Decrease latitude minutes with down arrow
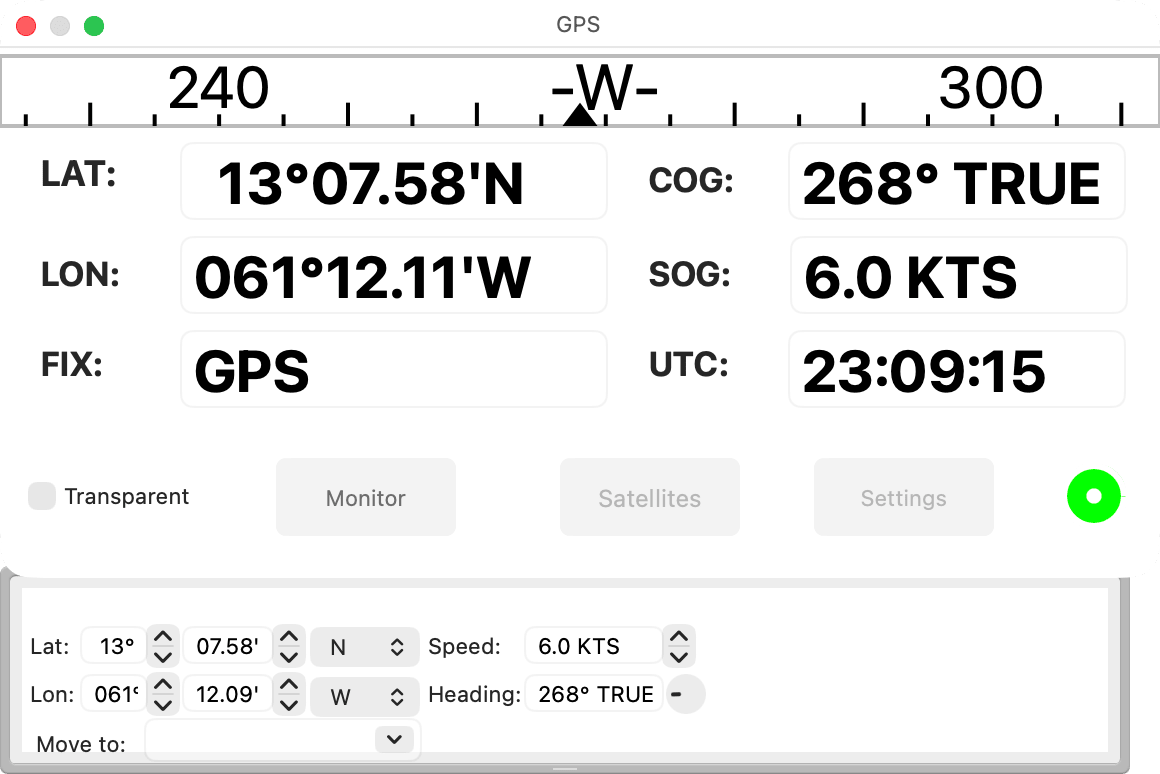Image resolution: width=1160 pixels, height=774 pixels. click(x=289, y=656)
